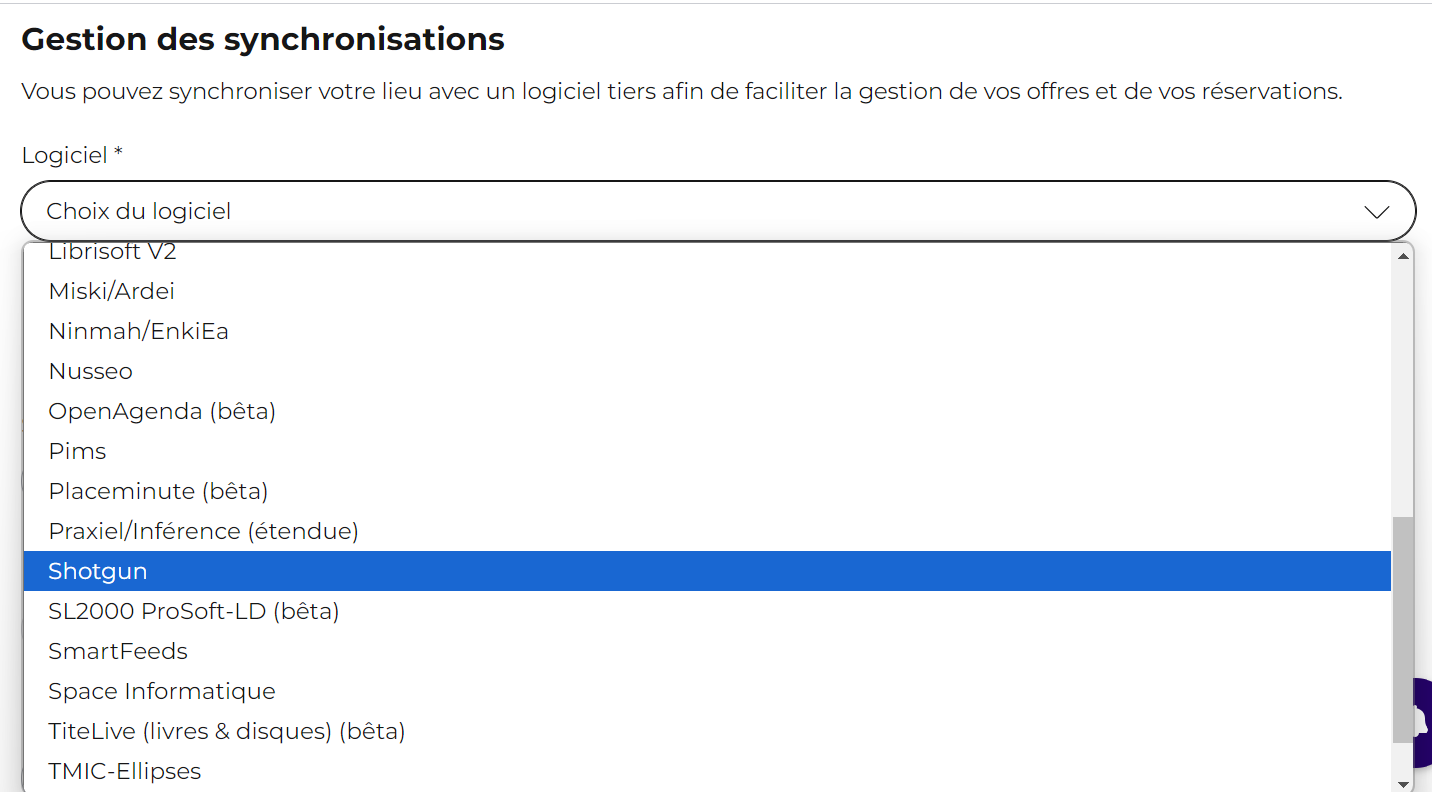1432x792 pixels.
Task: Select OpenAgenda (bêta) option
Action: (x=707, y=411)
